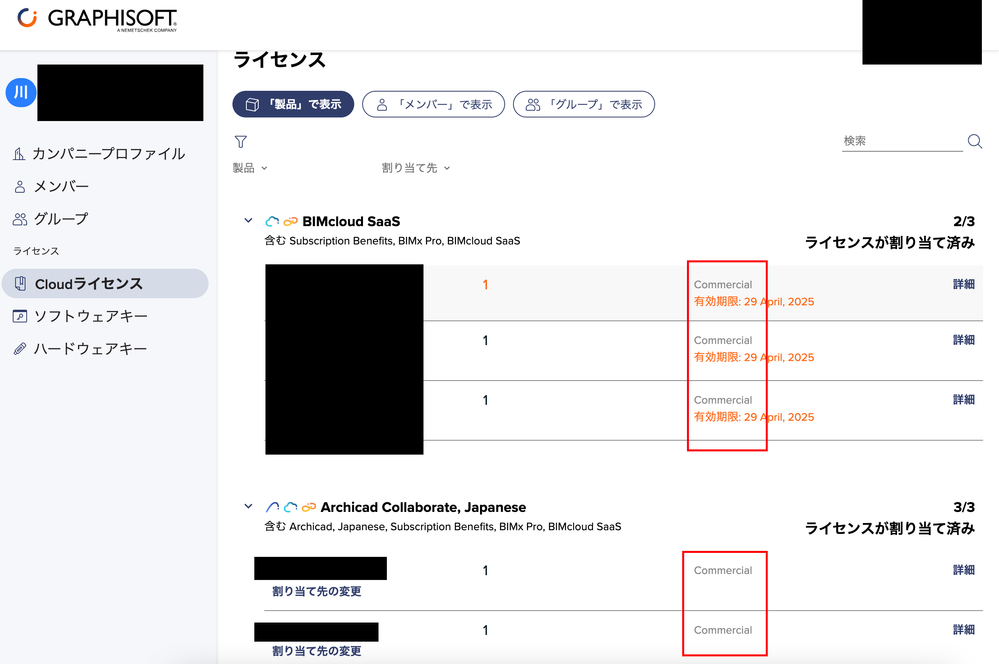
Task: Go to メンバー in the sidebar
Action: [61, 186]
